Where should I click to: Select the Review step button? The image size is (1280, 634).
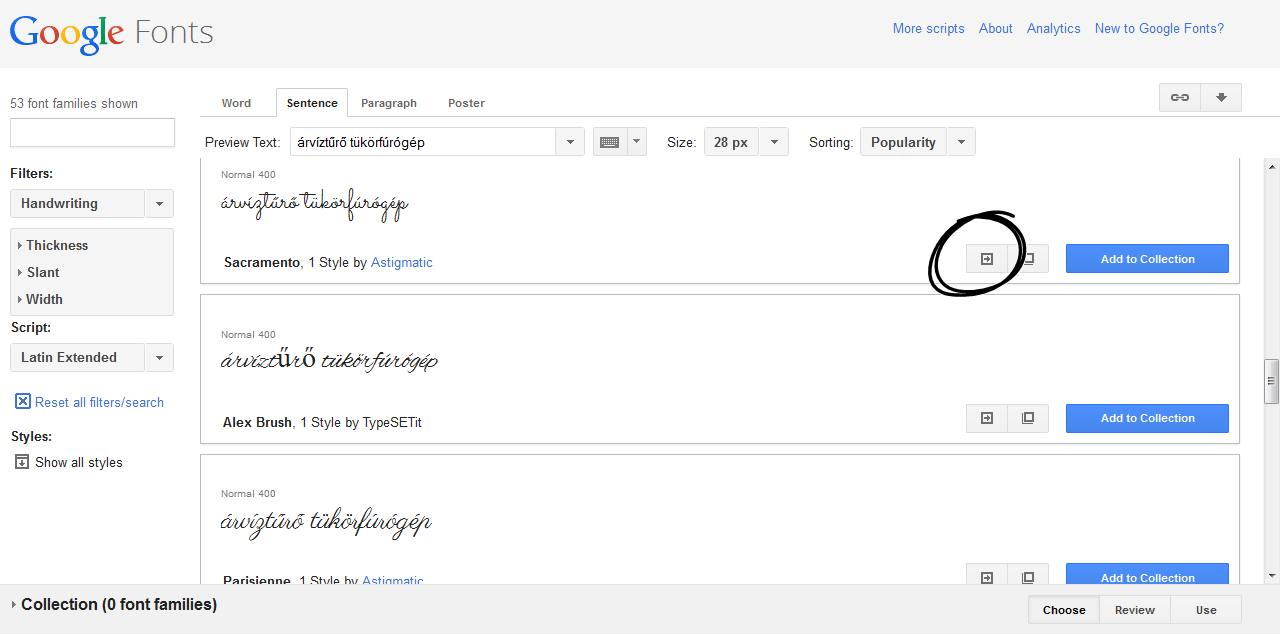click(1135, 610)
